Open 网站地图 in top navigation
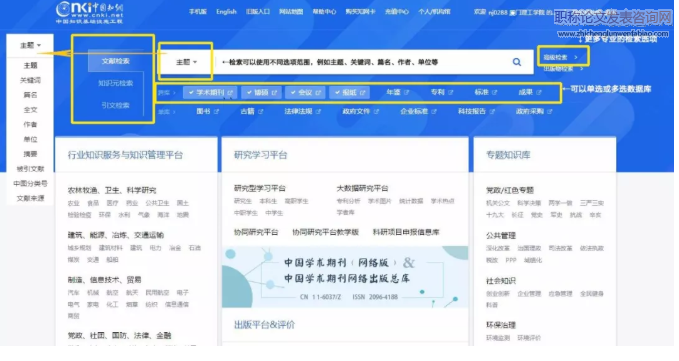The height and width of the screenshot is (361, 679). (291, 12)
